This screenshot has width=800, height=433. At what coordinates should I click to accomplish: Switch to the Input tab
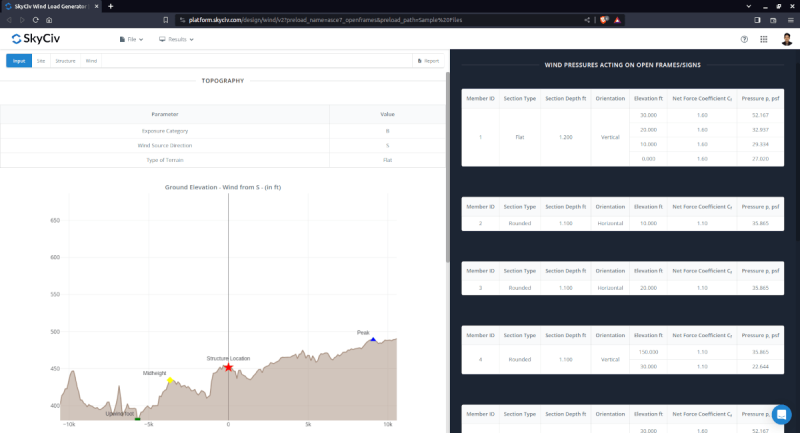click(19, 61)
